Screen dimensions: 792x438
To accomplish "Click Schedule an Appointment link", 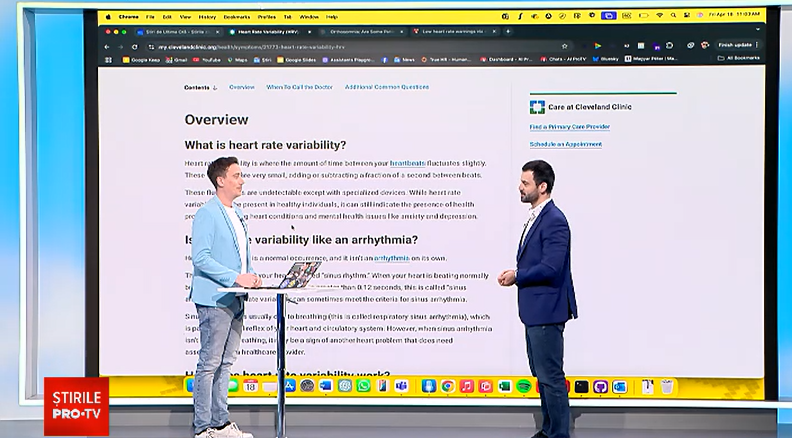I will 565,144.
